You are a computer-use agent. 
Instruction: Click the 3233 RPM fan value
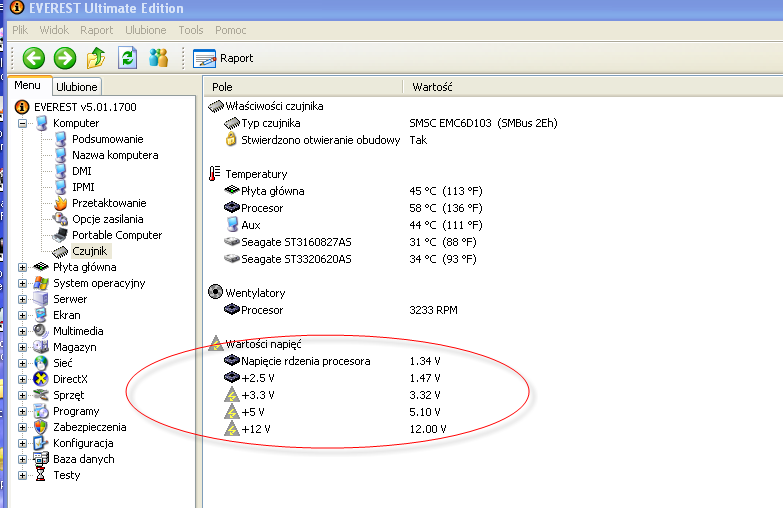433,310
